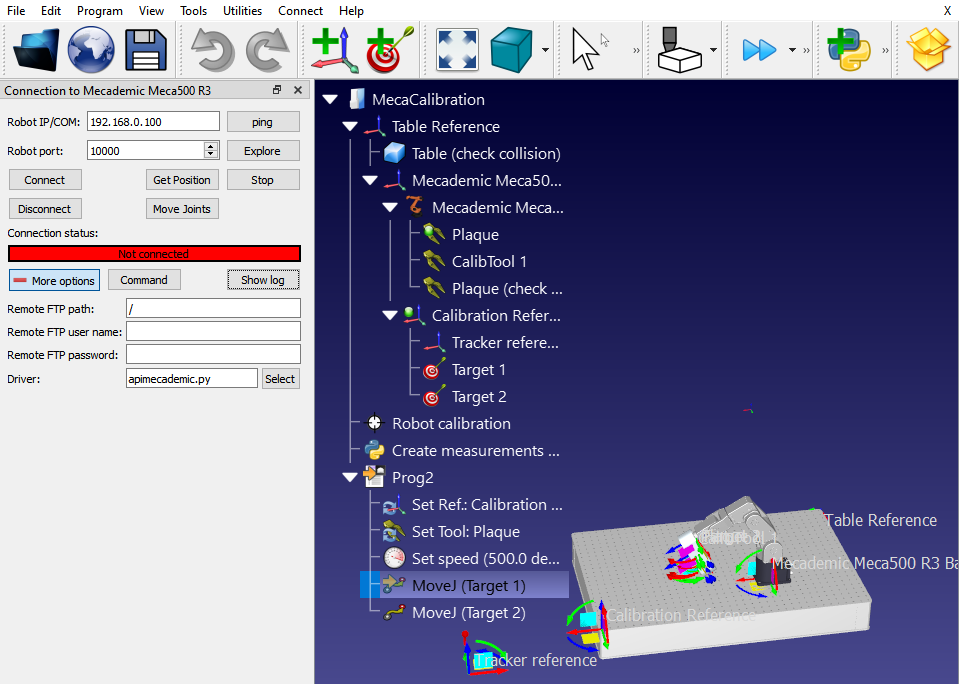
Task: Open file with the folder icon
Action: (x=36, y=50)
